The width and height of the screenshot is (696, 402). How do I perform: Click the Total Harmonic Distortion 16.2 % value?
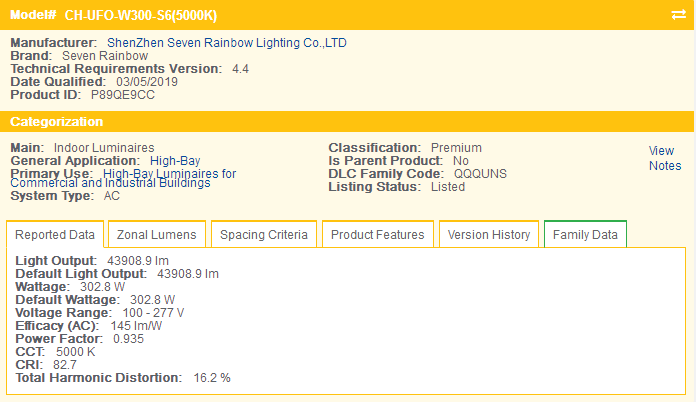[x=211, y=378]
